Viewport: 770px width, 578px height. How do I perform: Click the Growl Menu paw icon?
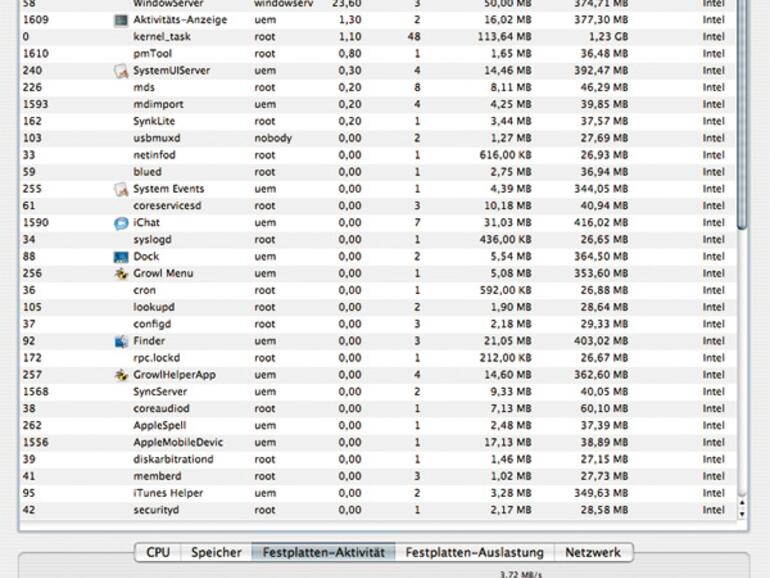point(121,274)
